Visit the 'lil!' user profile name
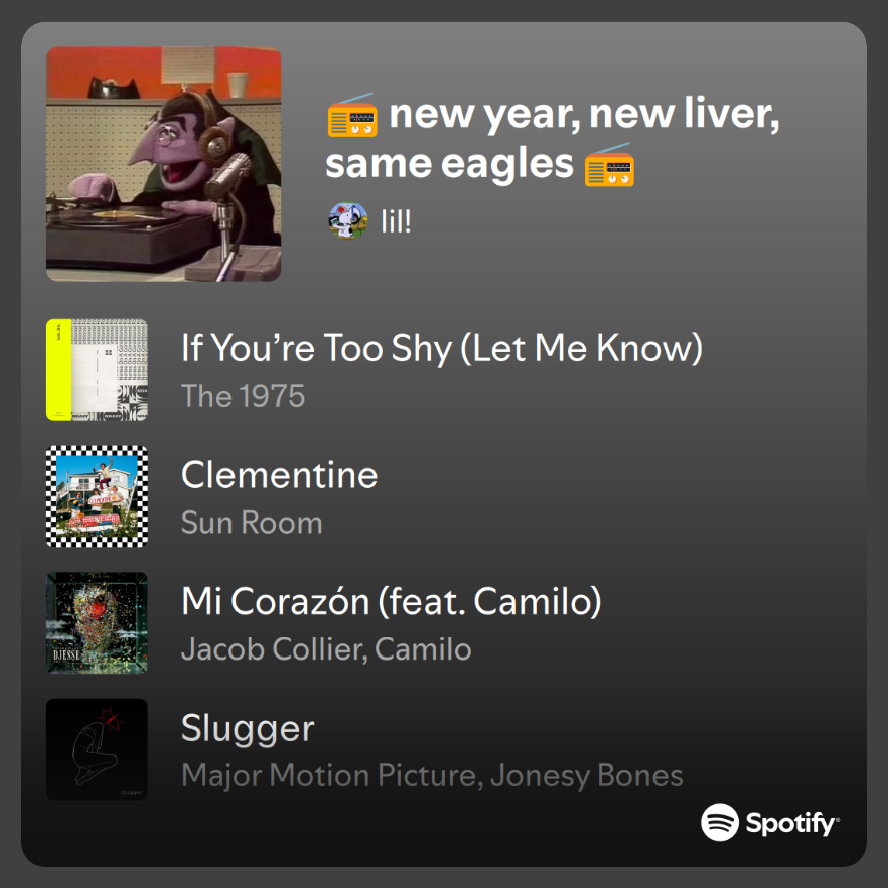888x888 pixels. point(397,221)
